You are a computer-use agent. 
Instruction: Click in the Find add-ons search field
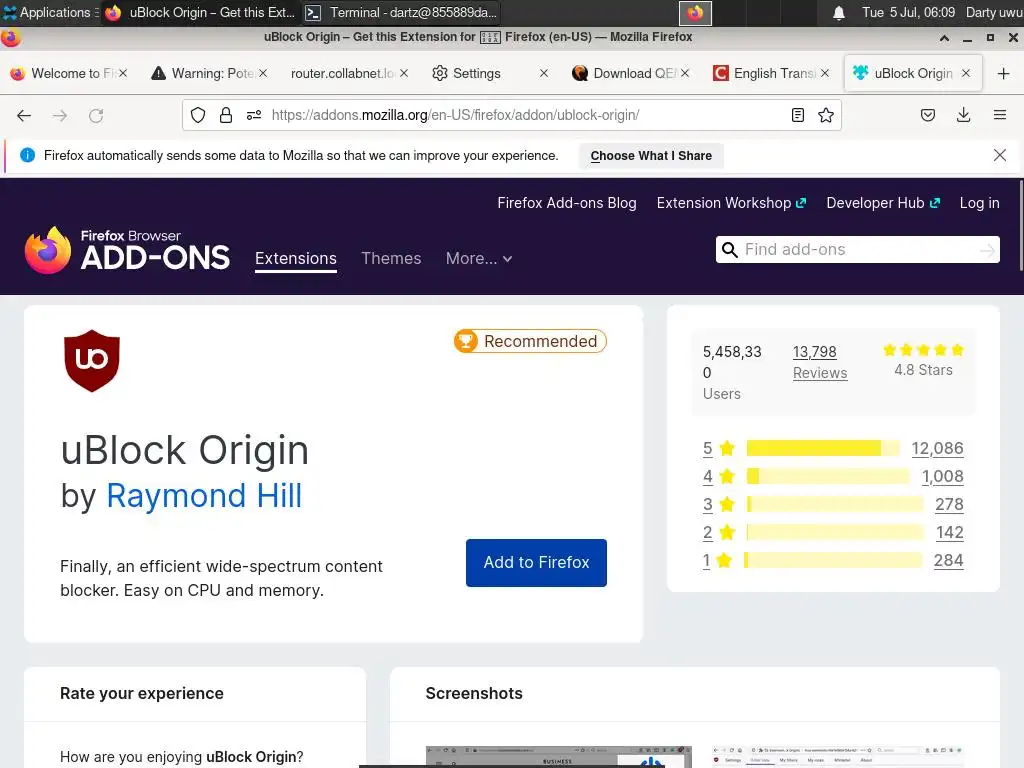click(x=858, y=249)
